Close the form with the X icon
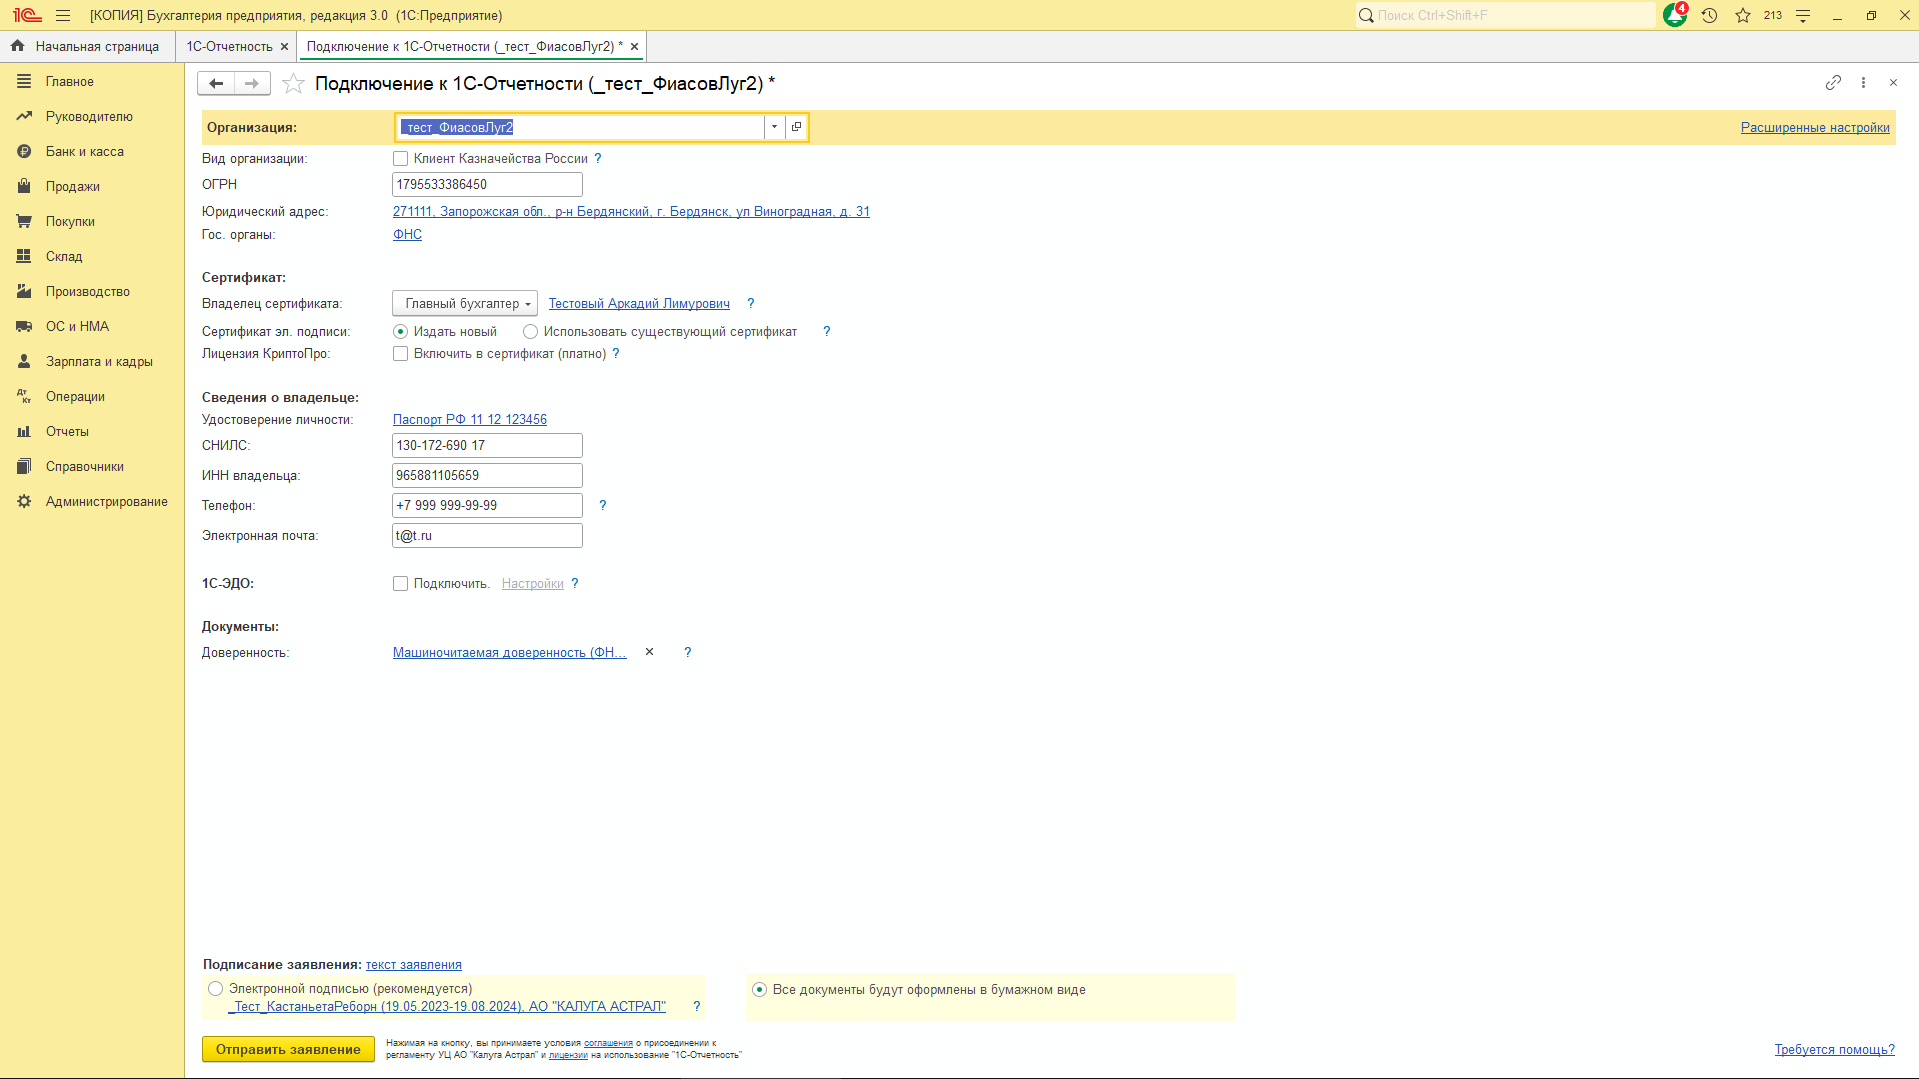The width and height of the screenshot is (1919, 1079). (1893, 83)
